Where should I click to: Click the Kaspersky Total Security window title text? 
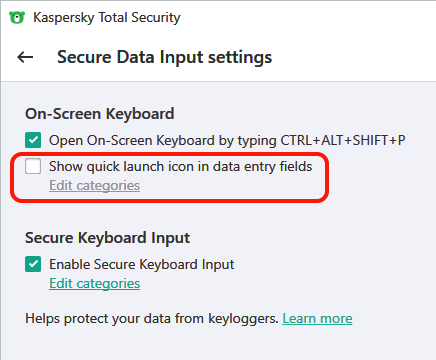107,17
